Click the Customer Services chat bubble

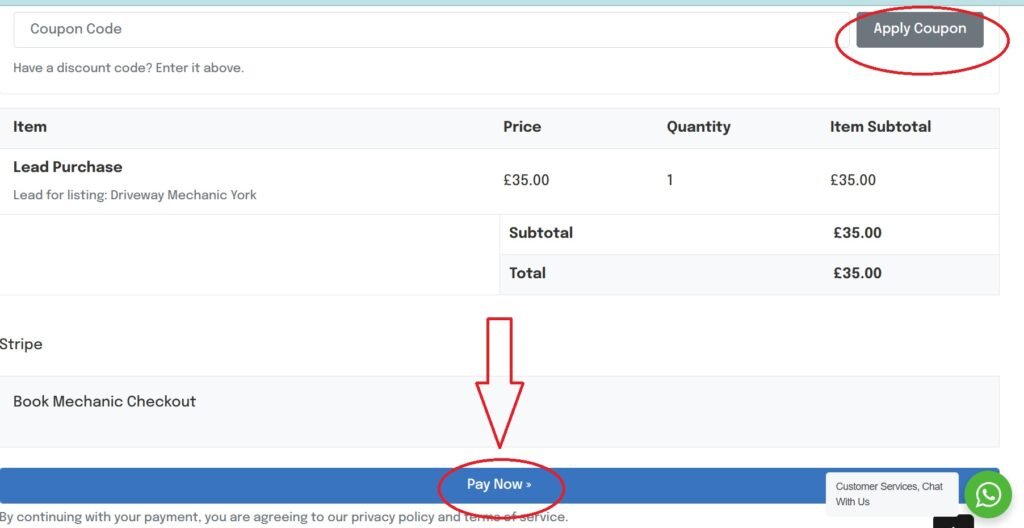(x=890, y=494)
